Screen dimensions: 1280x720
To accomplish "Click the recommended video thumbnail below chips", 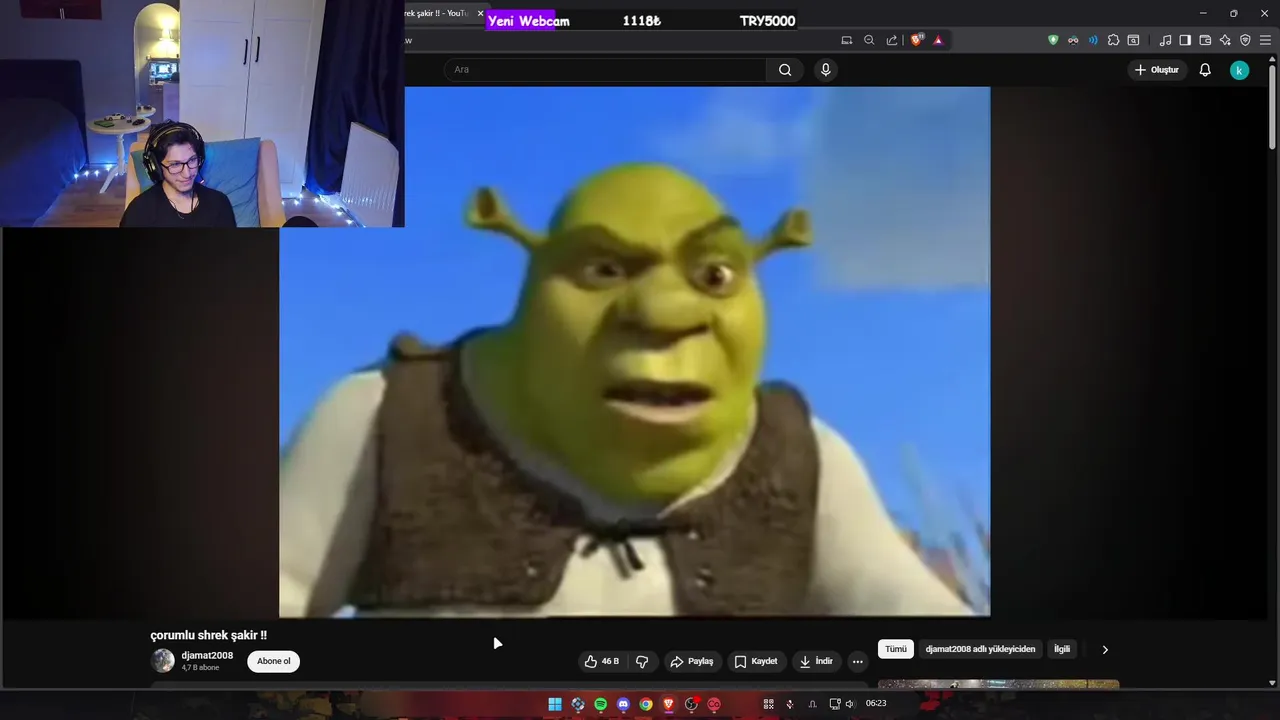I will pyautogui.click(x=998, y=685).
